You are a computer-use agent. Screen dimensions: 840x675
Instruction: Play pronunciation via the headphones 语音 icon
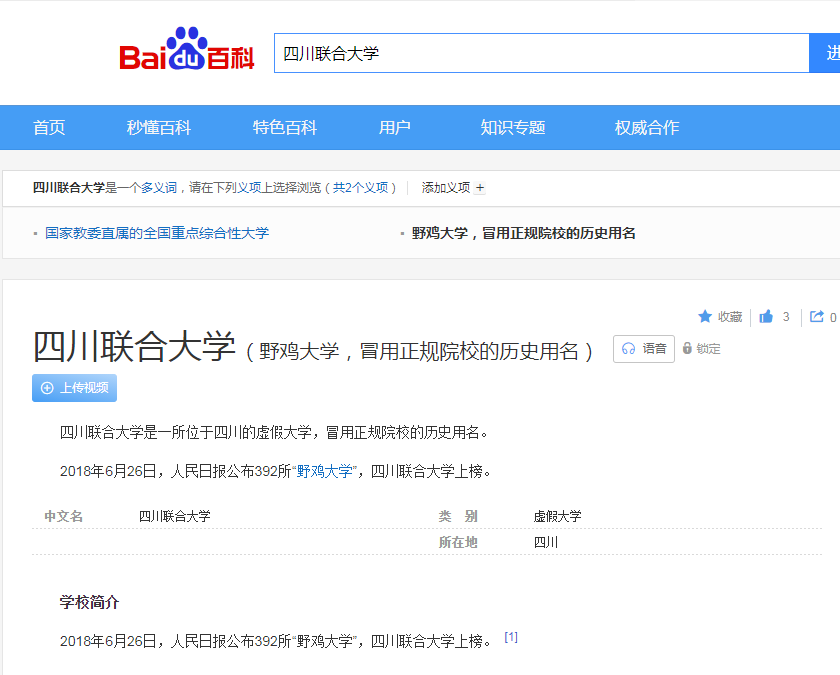[x=630, y=348]
